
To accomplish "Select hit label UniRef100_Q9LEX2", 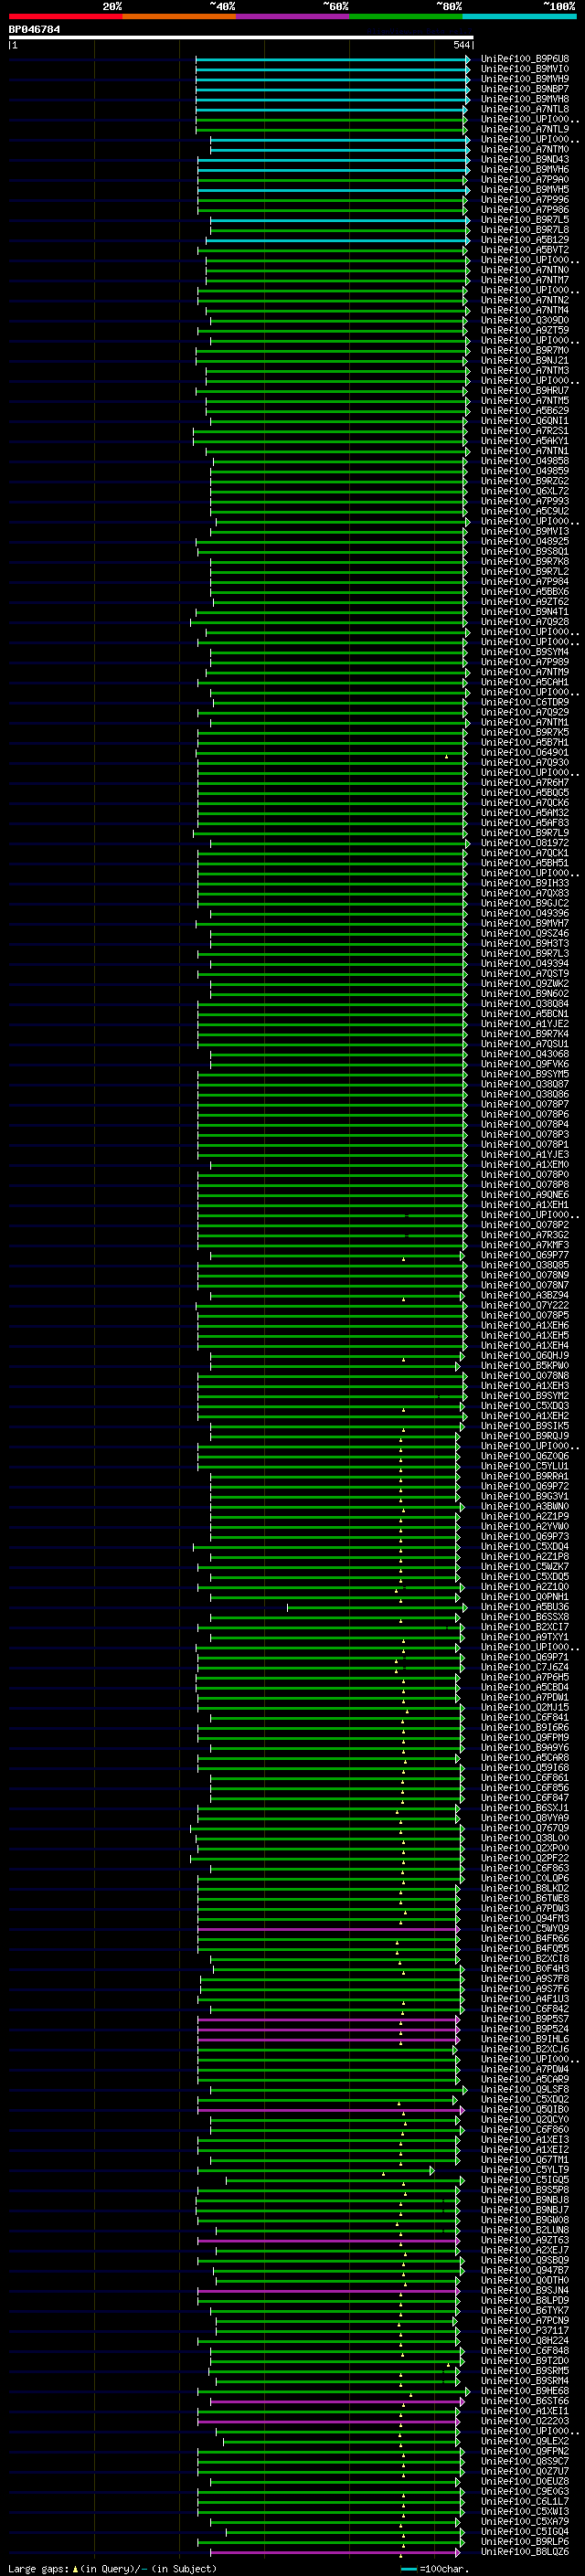I will coord(525,2441).
